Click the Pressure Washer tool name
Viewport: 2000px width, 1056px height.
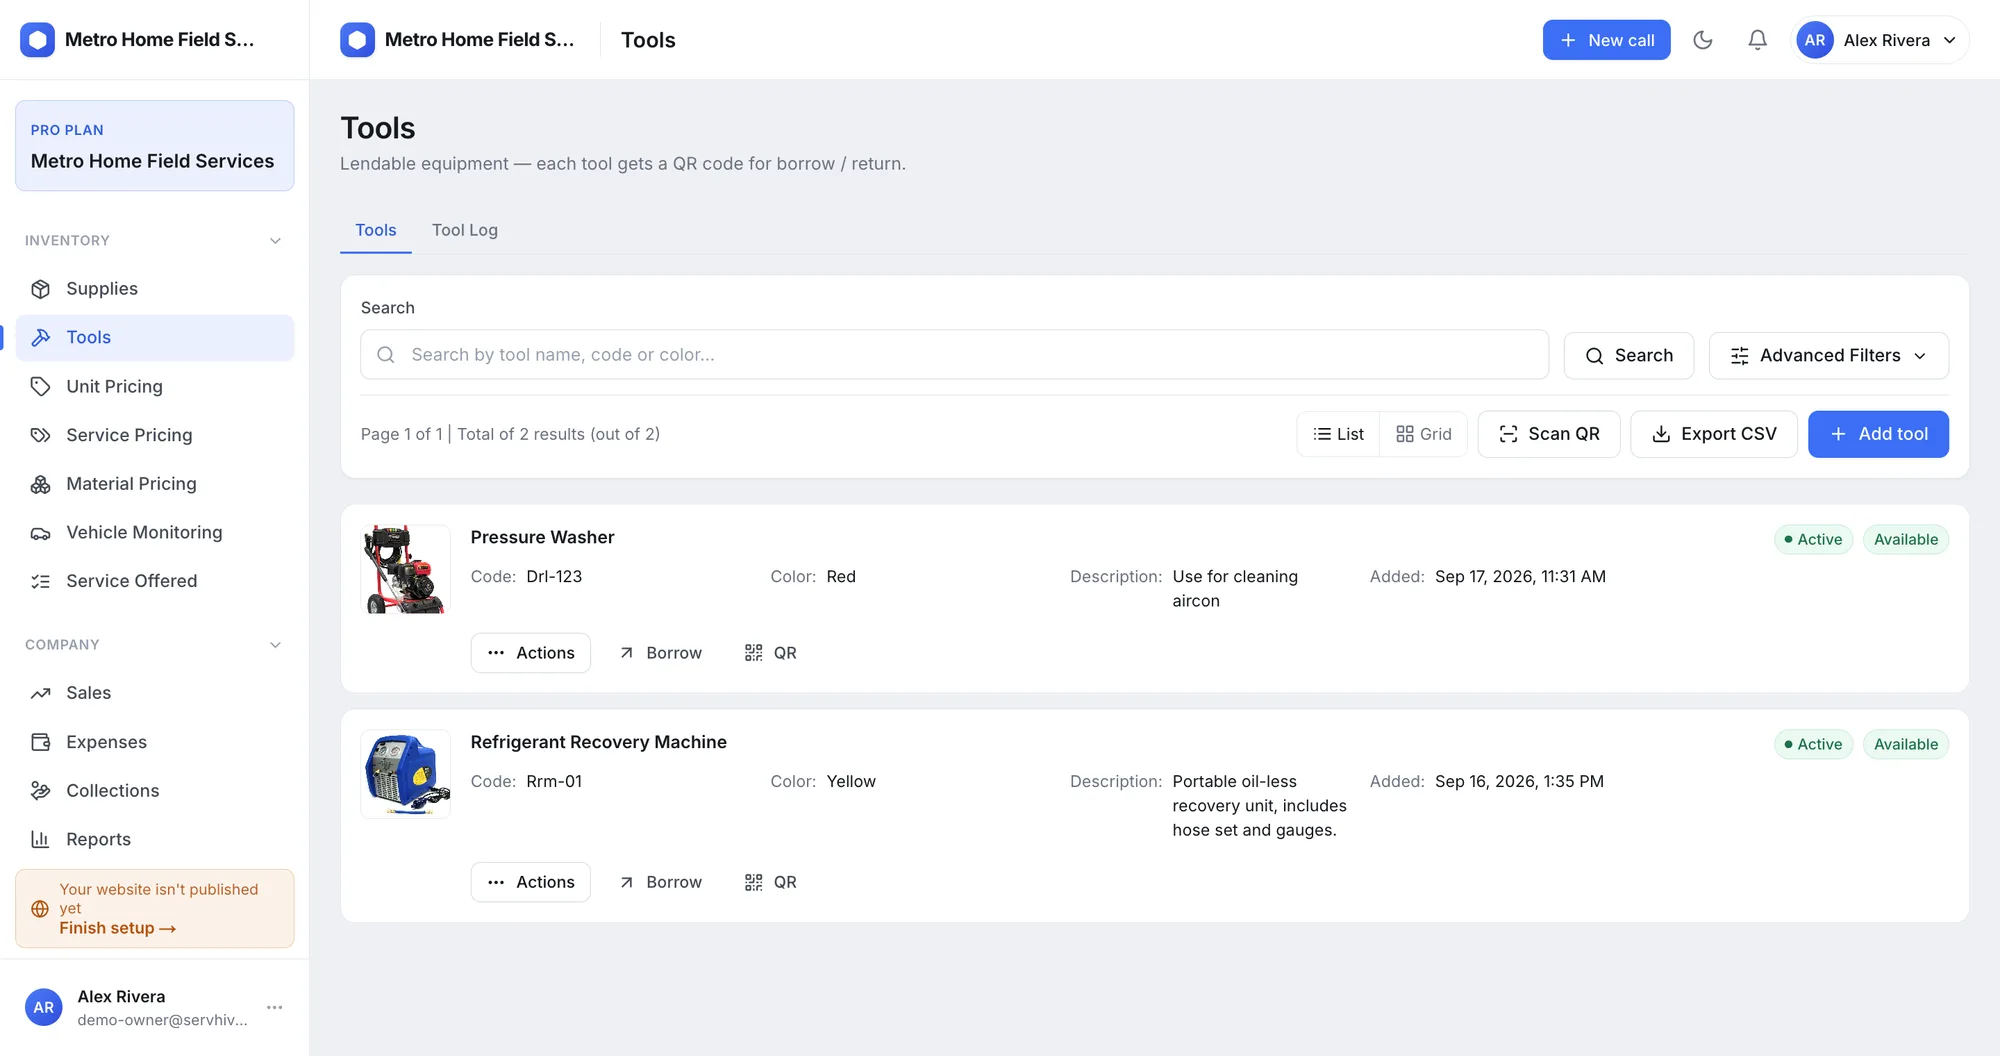[x=542, y=538]
